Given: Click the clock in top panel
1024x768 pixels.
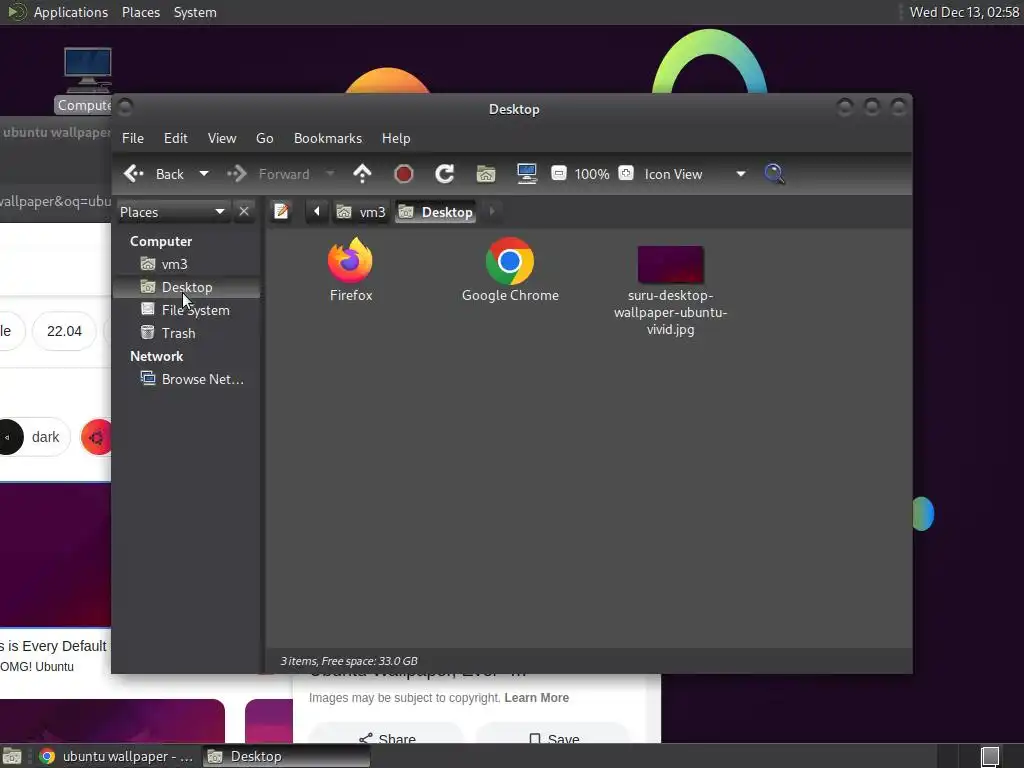Looking at the screenshot, I should [x=964, y=12].
